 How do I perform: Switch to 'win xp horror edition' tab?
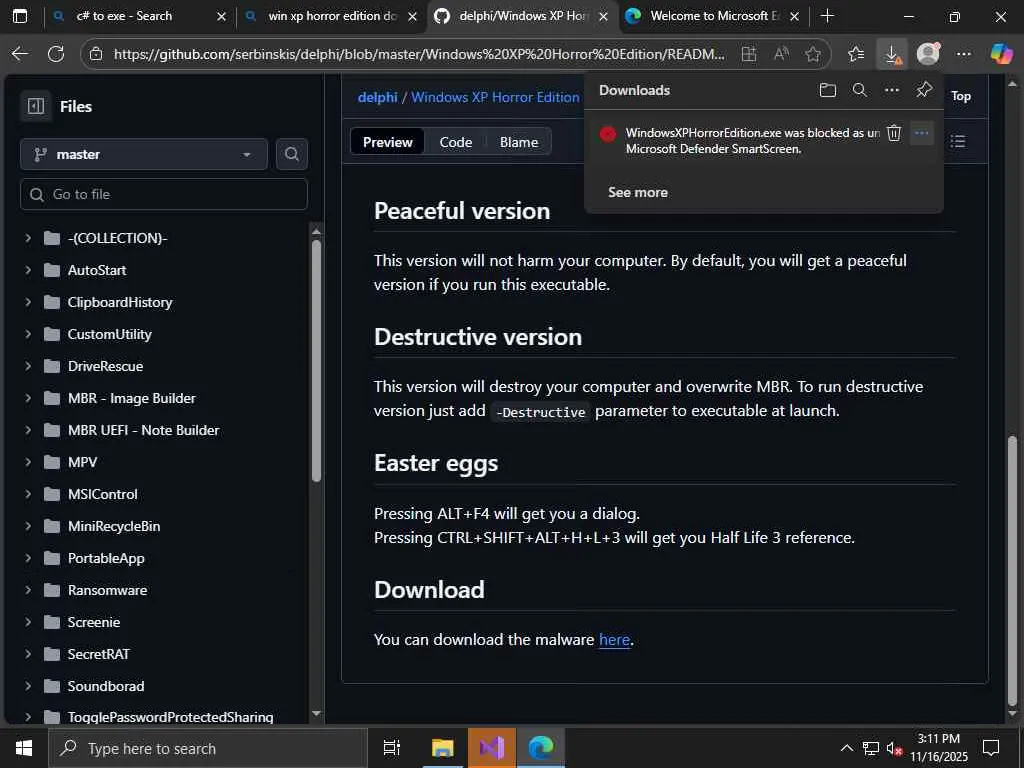click(332, 16)
